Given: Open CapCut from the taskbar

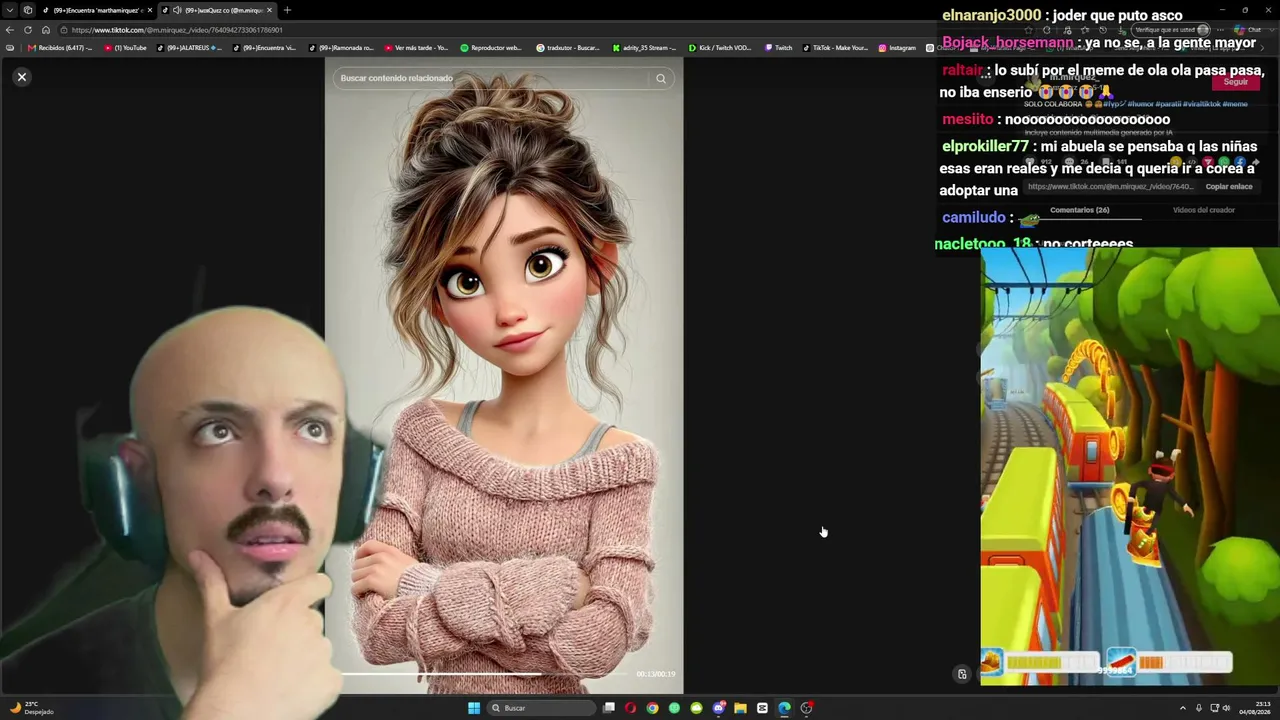Looking at the screenshot, I should (x=762, y=708).
